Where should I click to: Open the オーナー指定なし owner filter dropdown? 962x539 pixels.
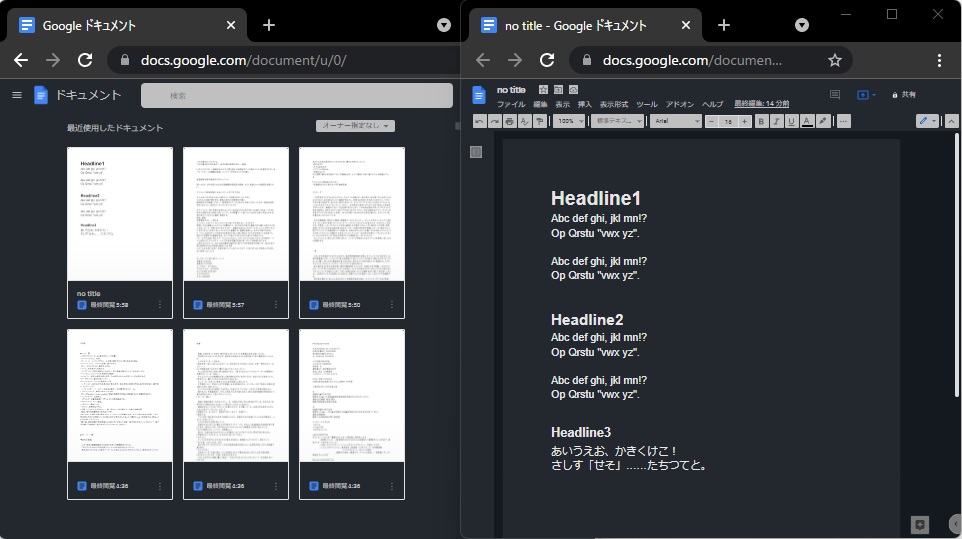(355, 126)
